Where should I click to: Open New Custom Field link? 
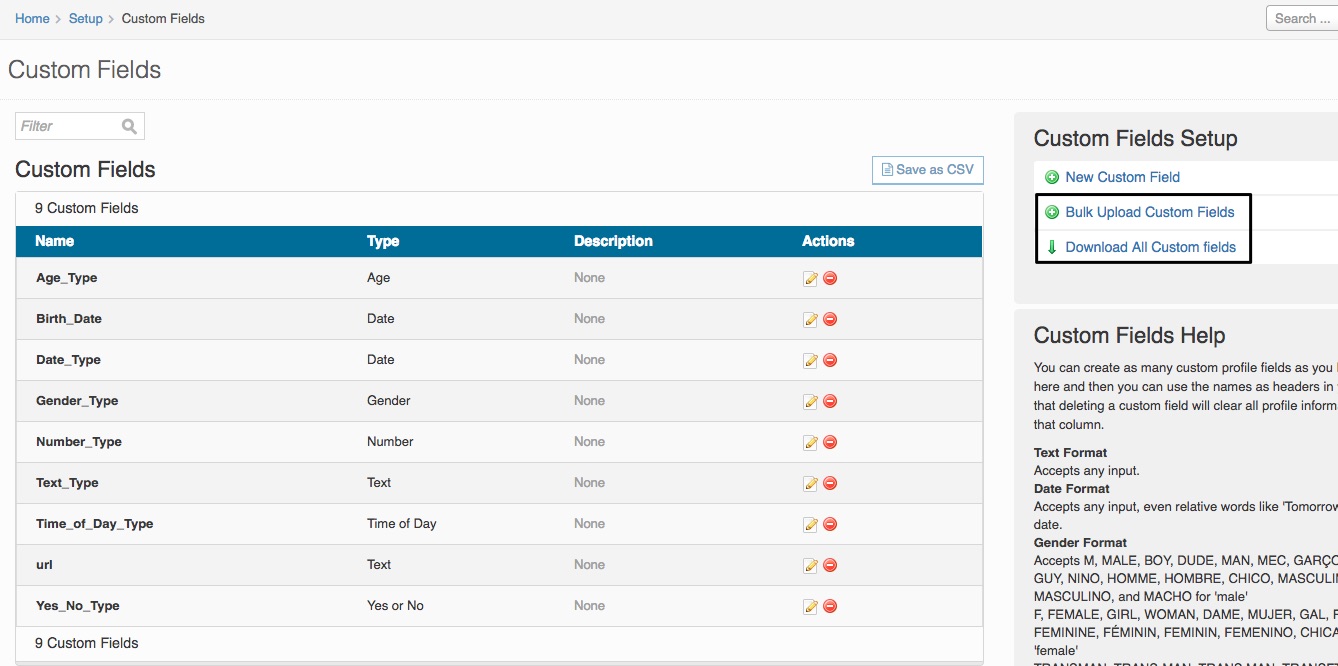coord(1122,177)
